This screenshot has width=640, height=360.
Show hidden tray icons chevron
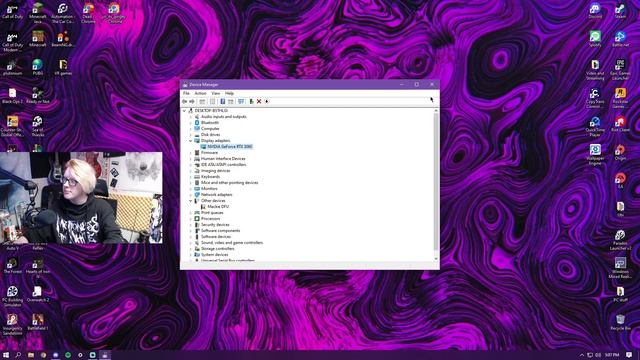[582, 355]
